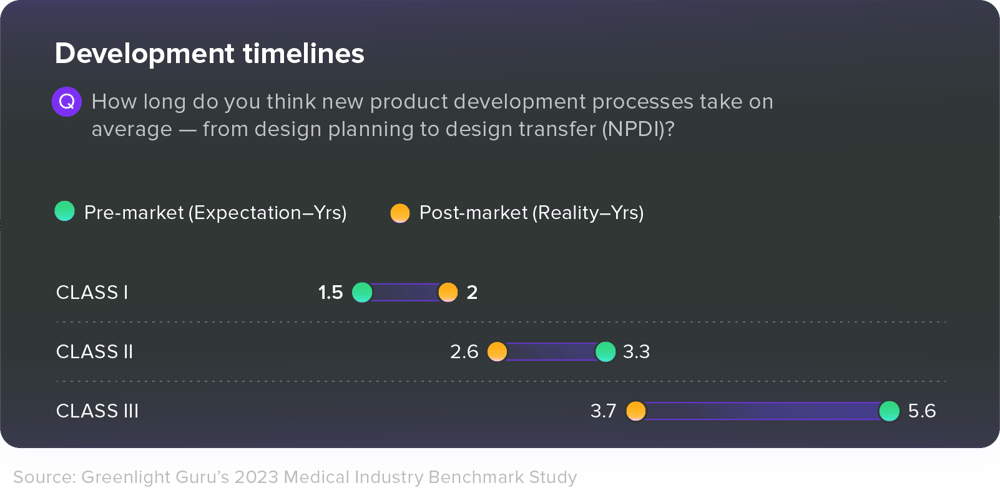Click the purple range bar for CLASS I
Viewport: 1000px width, 488px height.
[x=405, y=293]
